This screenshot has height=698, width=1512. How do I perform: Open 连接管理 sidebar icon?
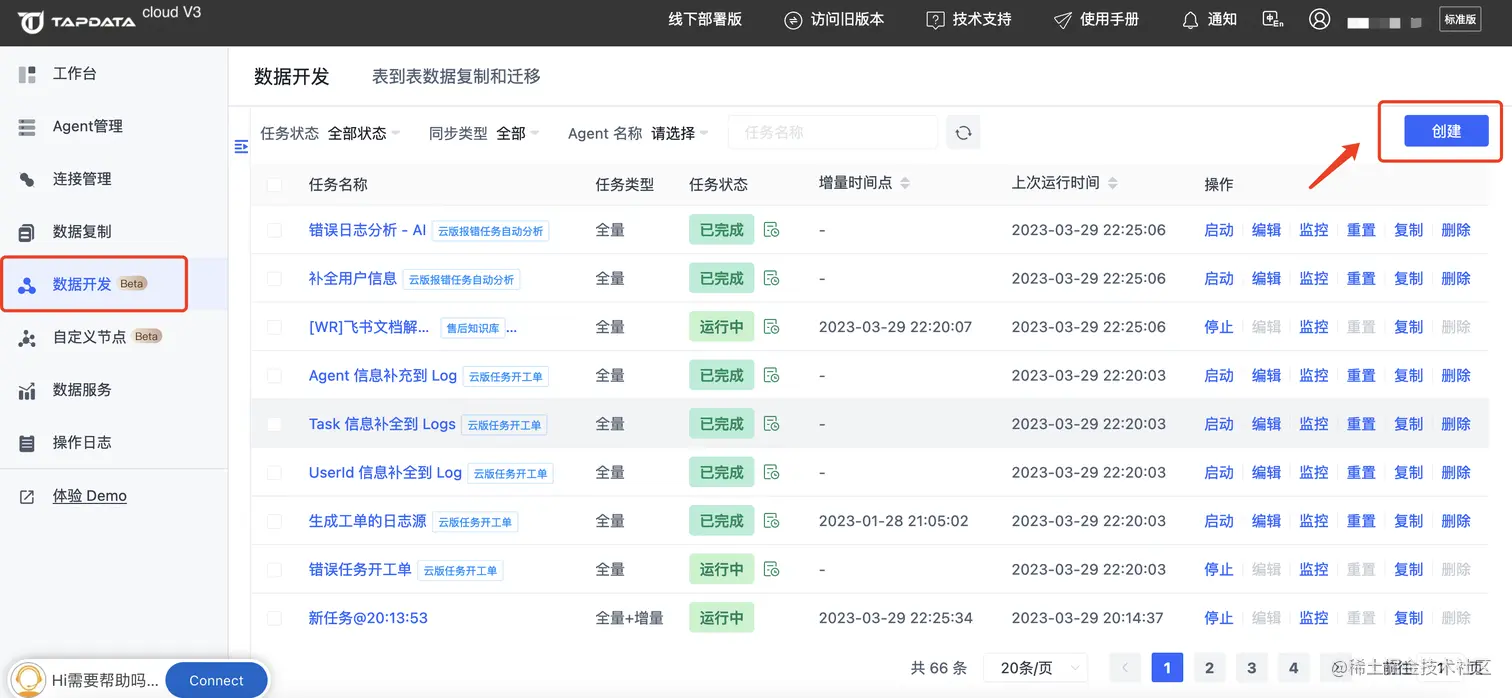27,180
